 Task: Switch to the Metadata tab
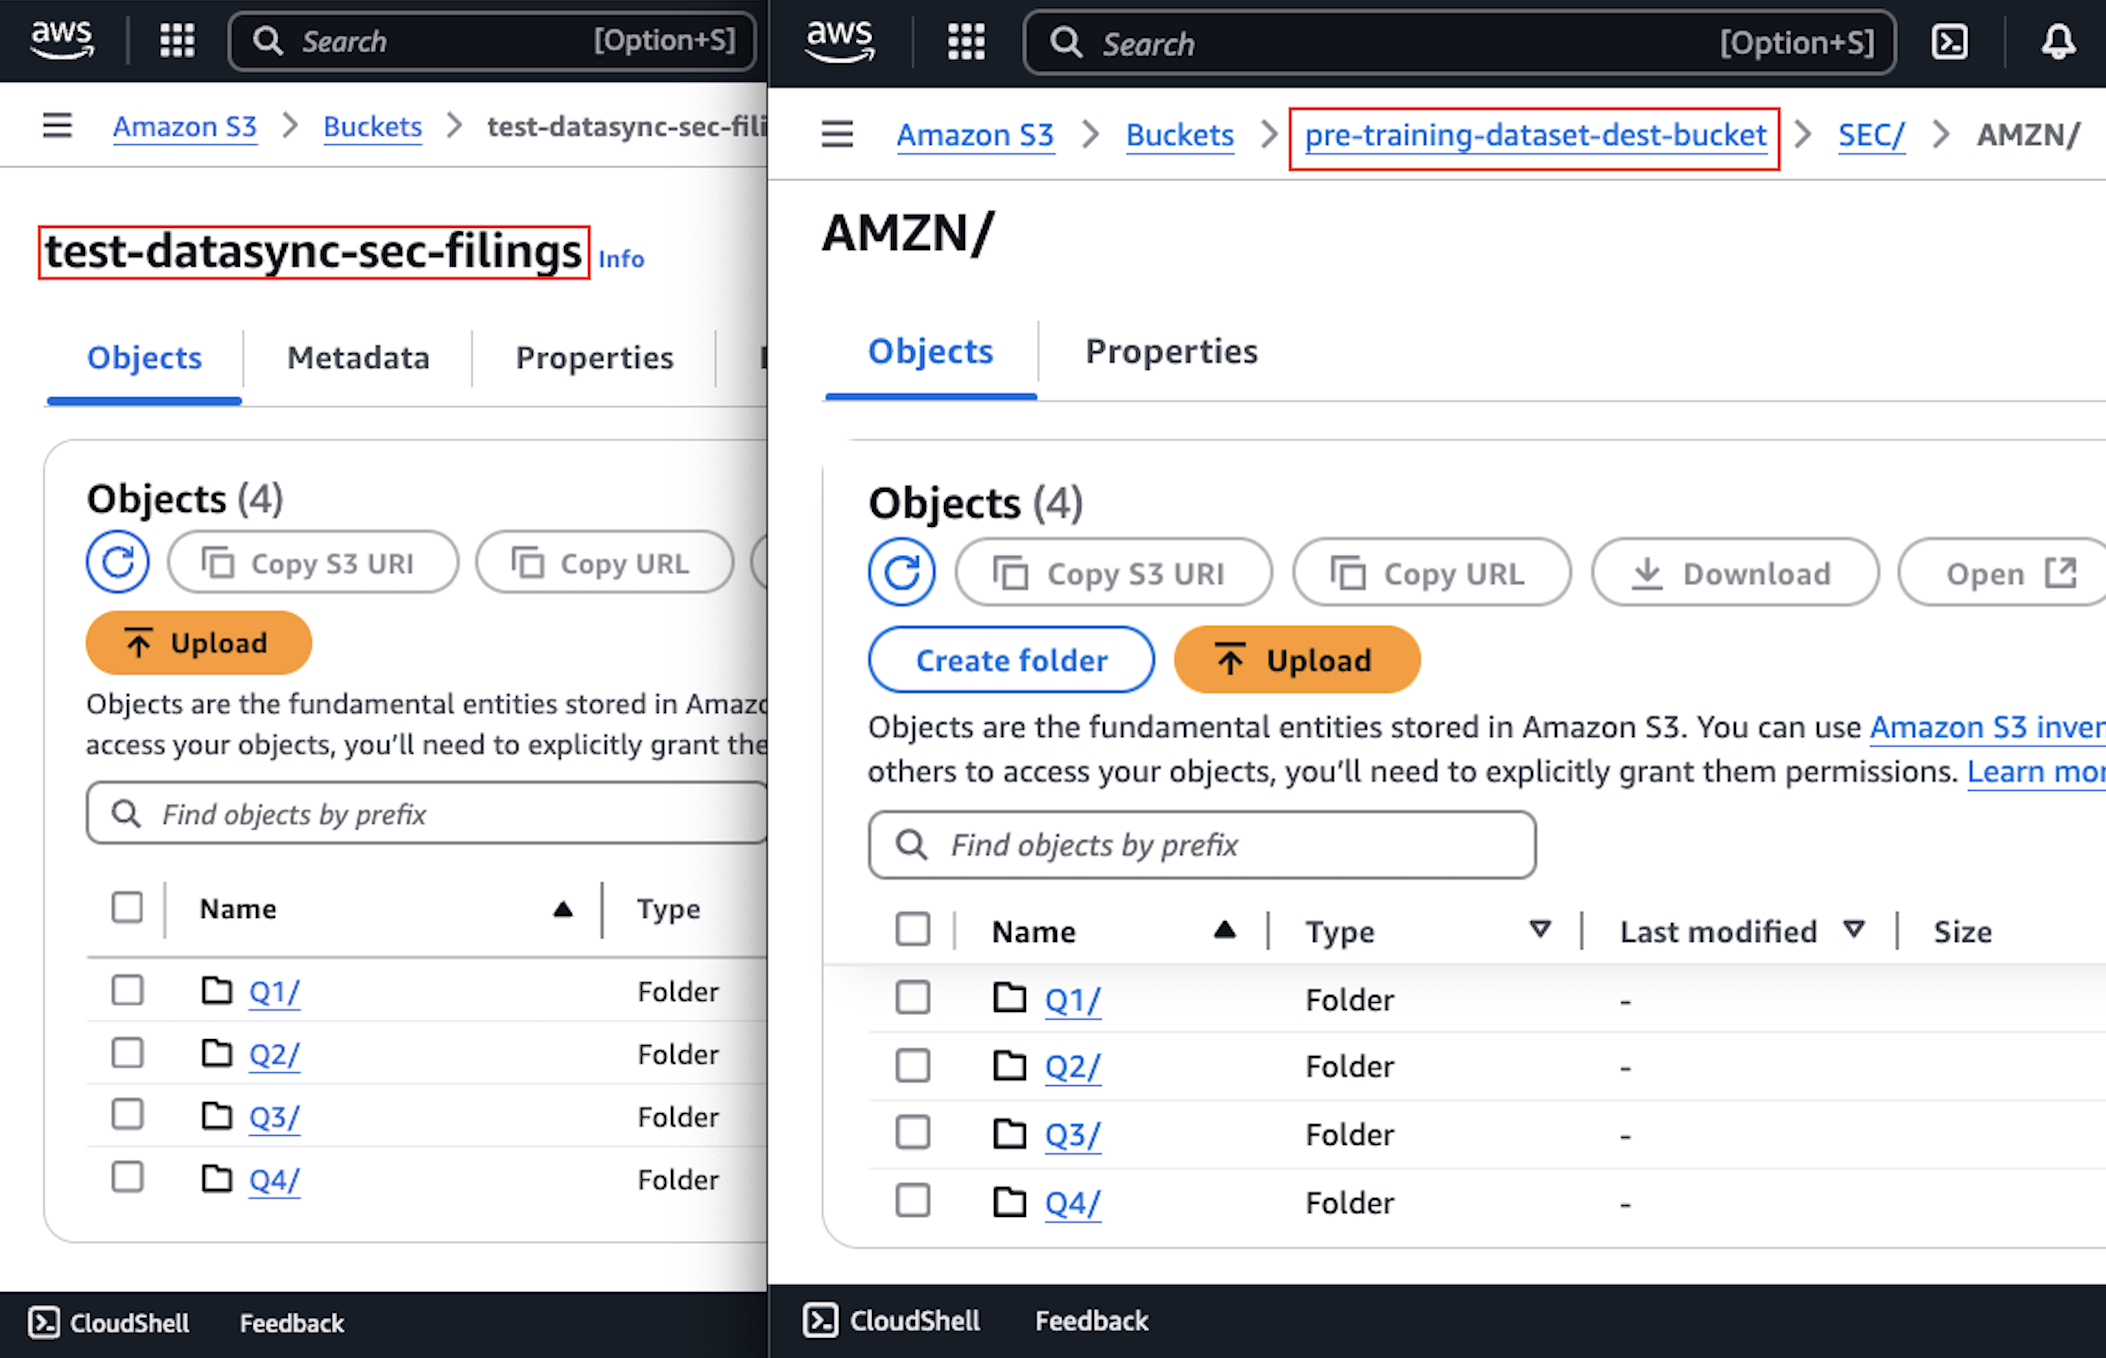[x=358, y=357]
